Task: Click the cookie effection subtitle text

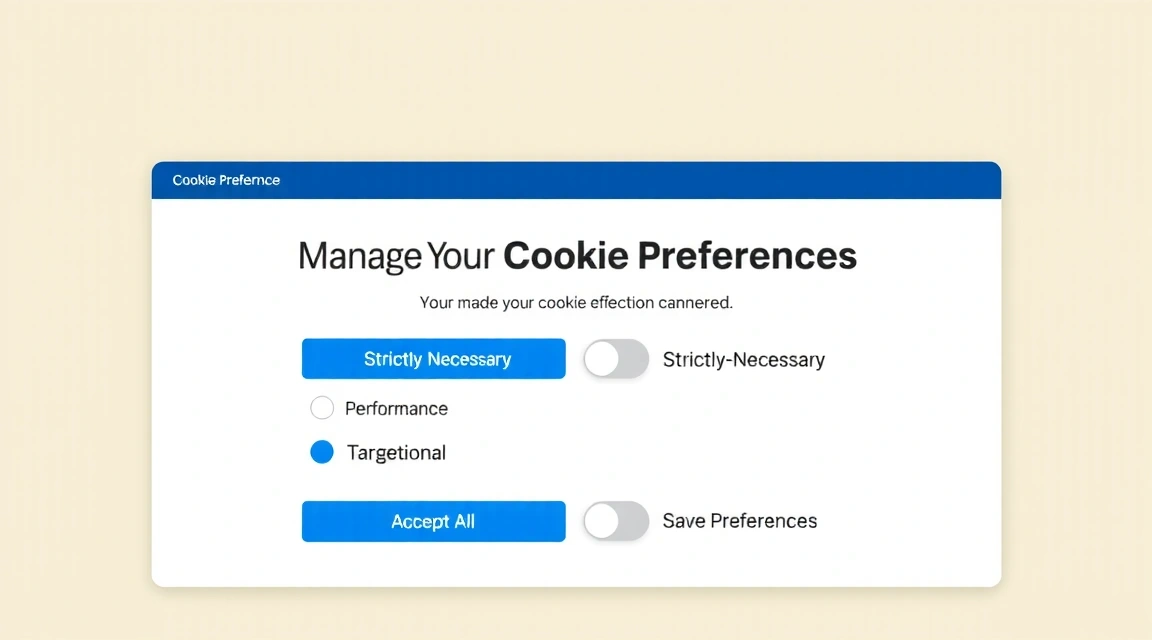Action: [x=576, y=302]
